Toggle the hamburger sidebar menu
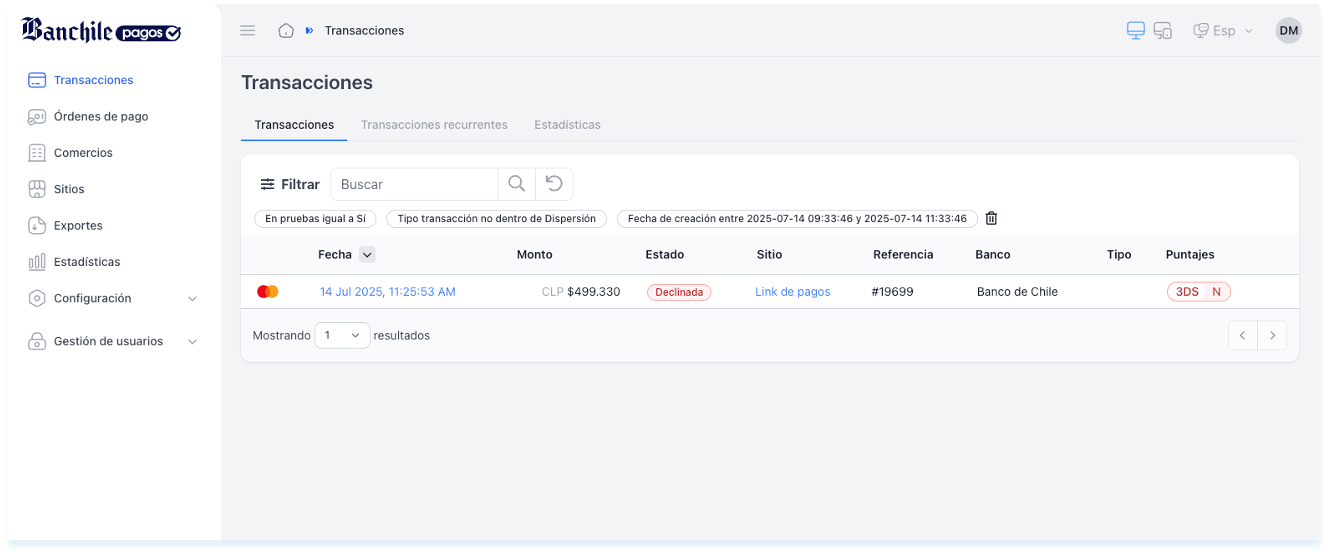The height and width of the screenshot is (554, 1330). click(x=248, y=31)
